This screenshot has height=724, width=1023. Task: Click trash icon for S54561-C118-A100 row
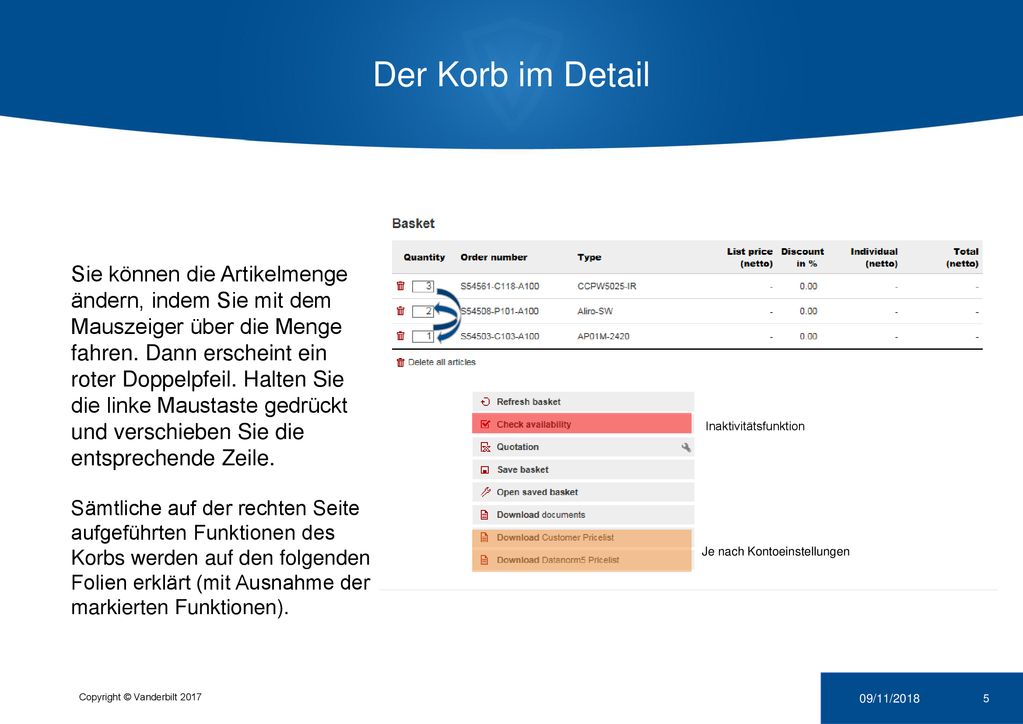(401, 286)
